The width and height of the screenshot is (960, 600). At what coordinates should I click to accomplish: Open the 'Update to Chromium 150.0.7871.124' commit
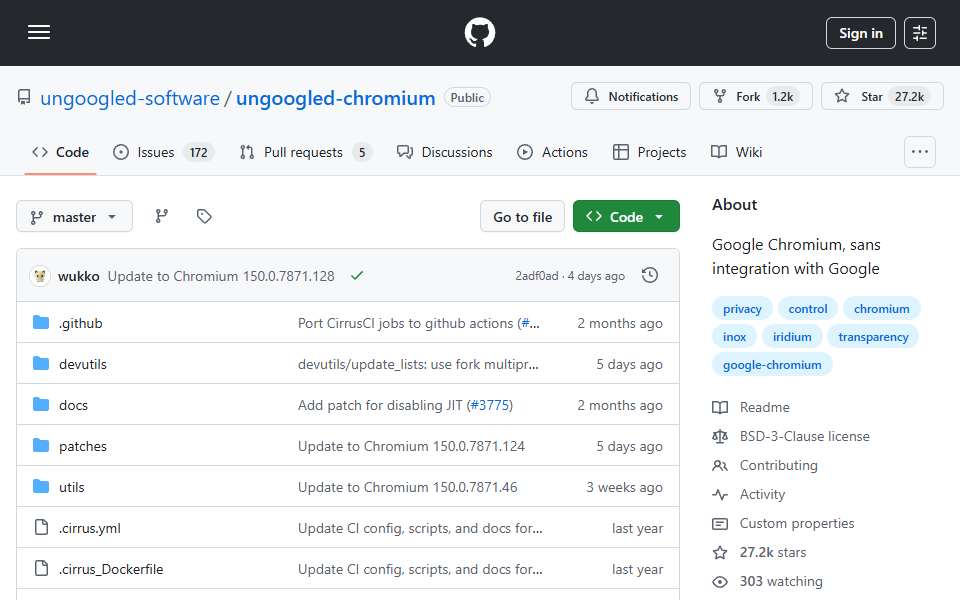point(411,446)
